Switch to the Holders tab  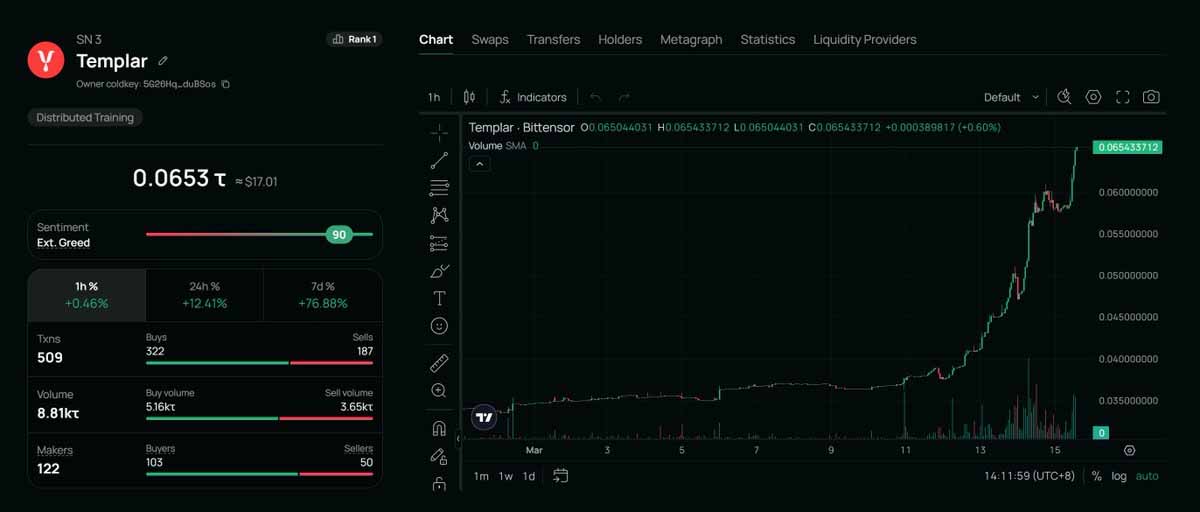620,40
